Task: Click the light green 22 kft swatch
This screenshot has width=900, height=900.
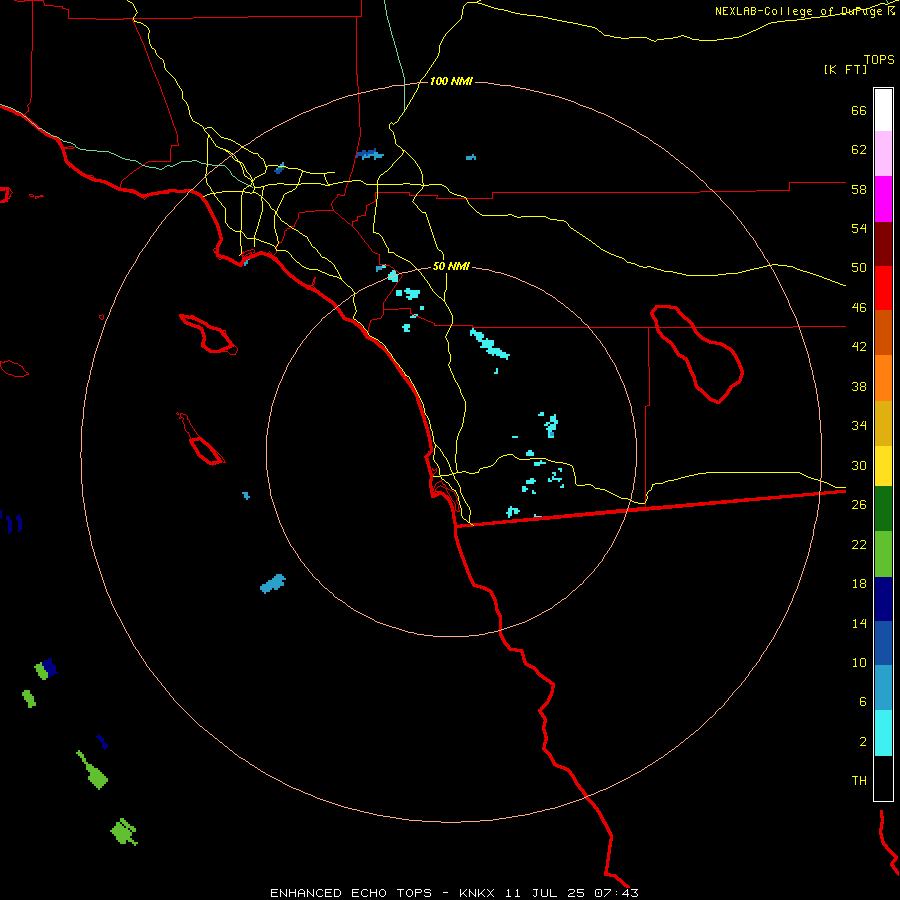Action: click(883, 554)
